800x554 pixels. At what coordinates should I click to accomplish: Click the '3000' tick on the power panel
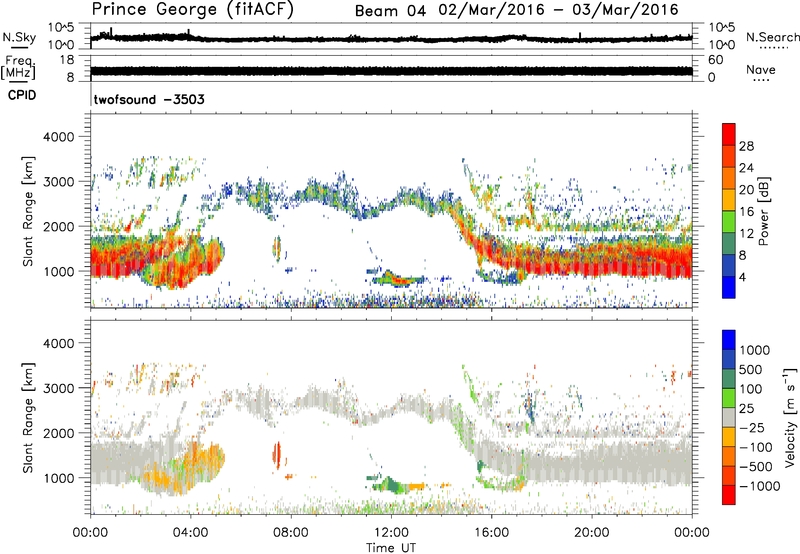[58, 182]
